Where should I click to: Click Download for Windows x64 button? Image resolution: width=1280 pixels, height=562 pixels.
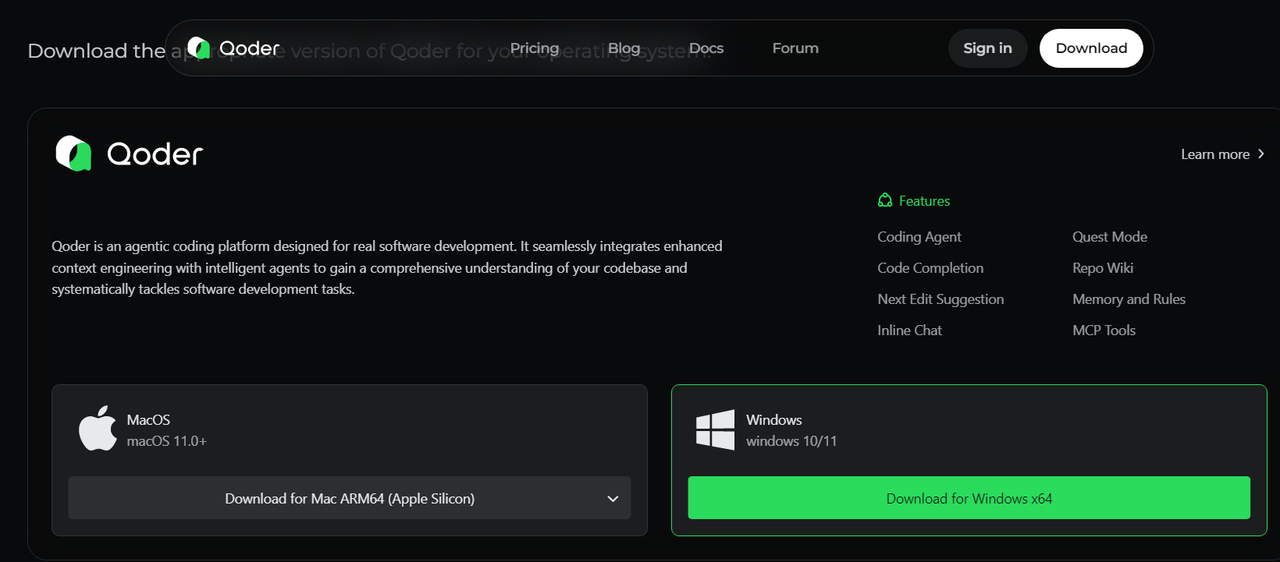coord(969,498)
